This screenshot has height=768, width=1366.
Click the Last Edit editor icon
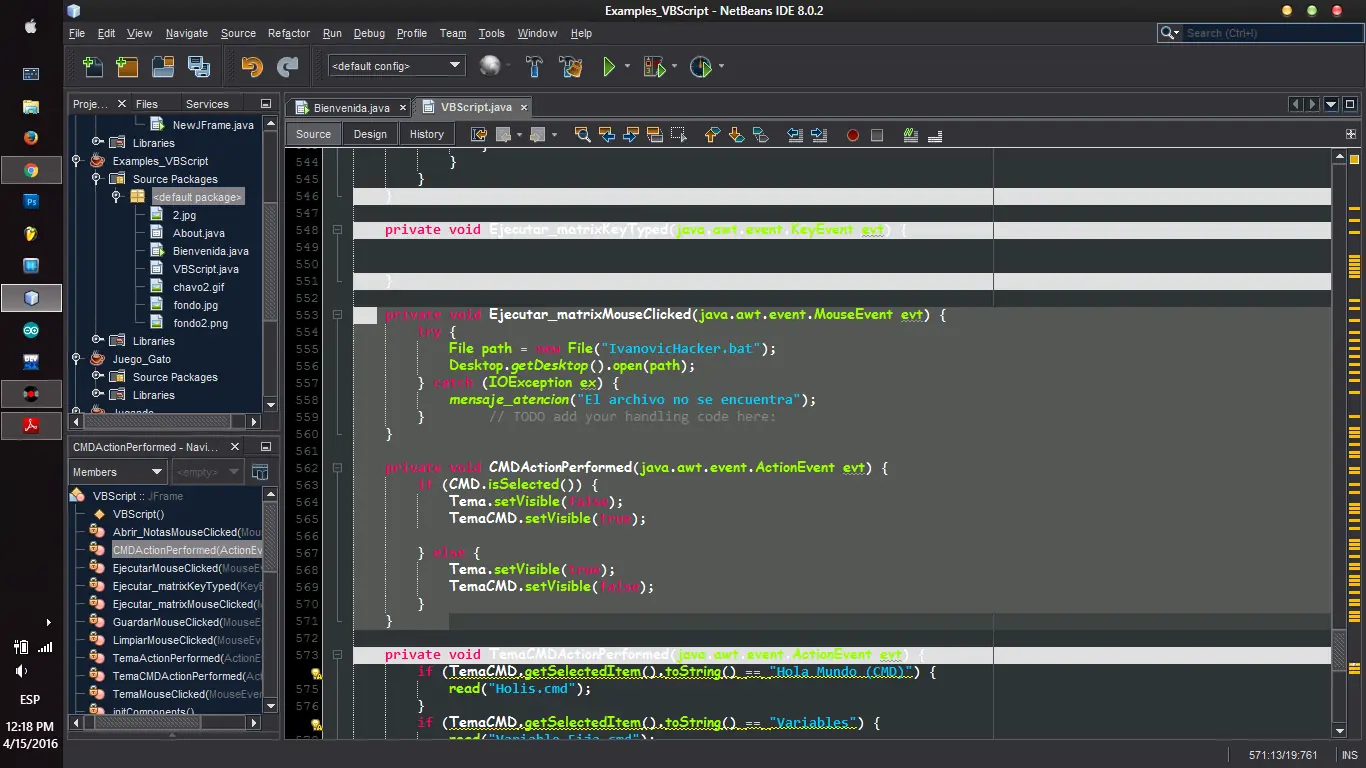click(479, 134)
